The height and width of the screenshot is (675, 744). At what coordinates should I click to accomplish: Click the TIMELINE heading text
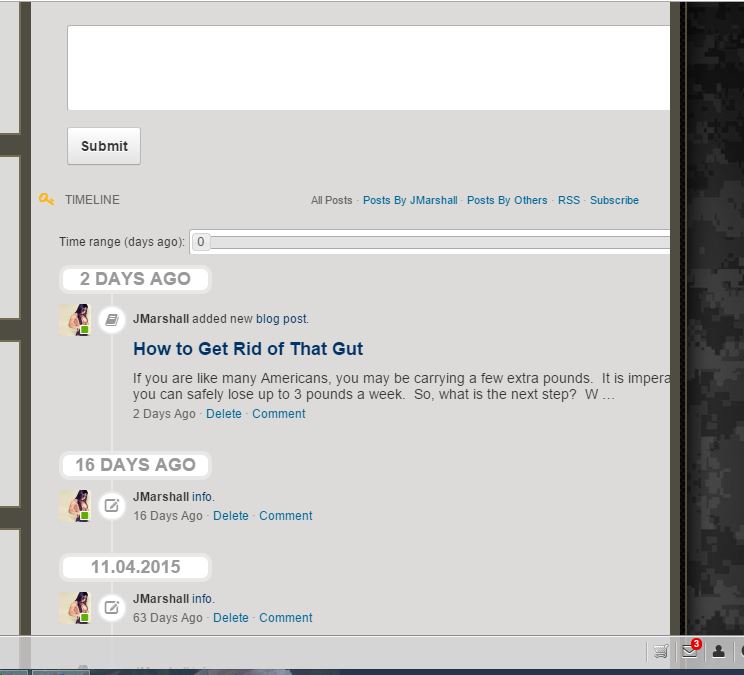[x=92, y=200]
